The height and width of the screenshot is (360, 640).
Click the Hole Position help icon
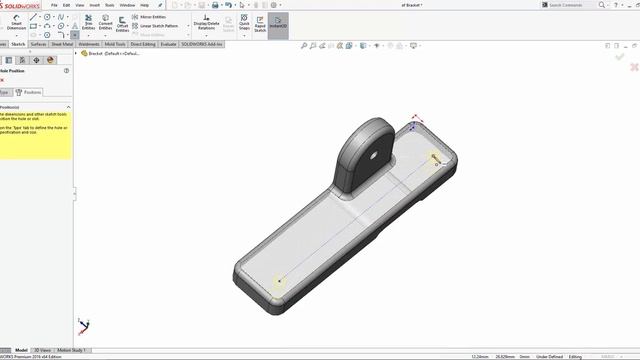tap(66, 71)
